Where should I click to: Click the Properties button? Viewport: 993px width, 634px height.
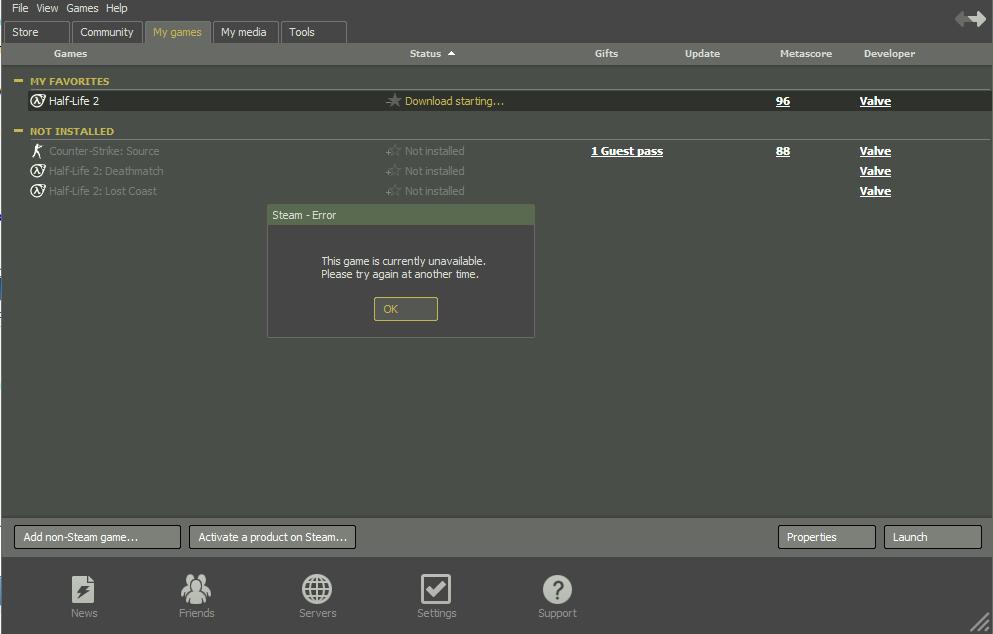pyautogui.click(x=826, y=537)
